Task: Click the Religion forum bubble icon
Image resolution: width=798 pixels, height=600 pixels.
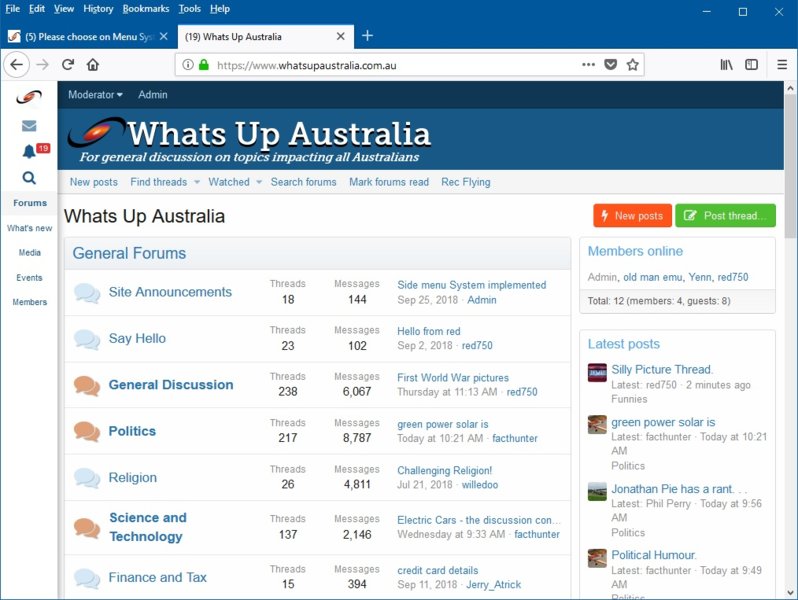Action: pyautogui.click(x=87, y=478)
